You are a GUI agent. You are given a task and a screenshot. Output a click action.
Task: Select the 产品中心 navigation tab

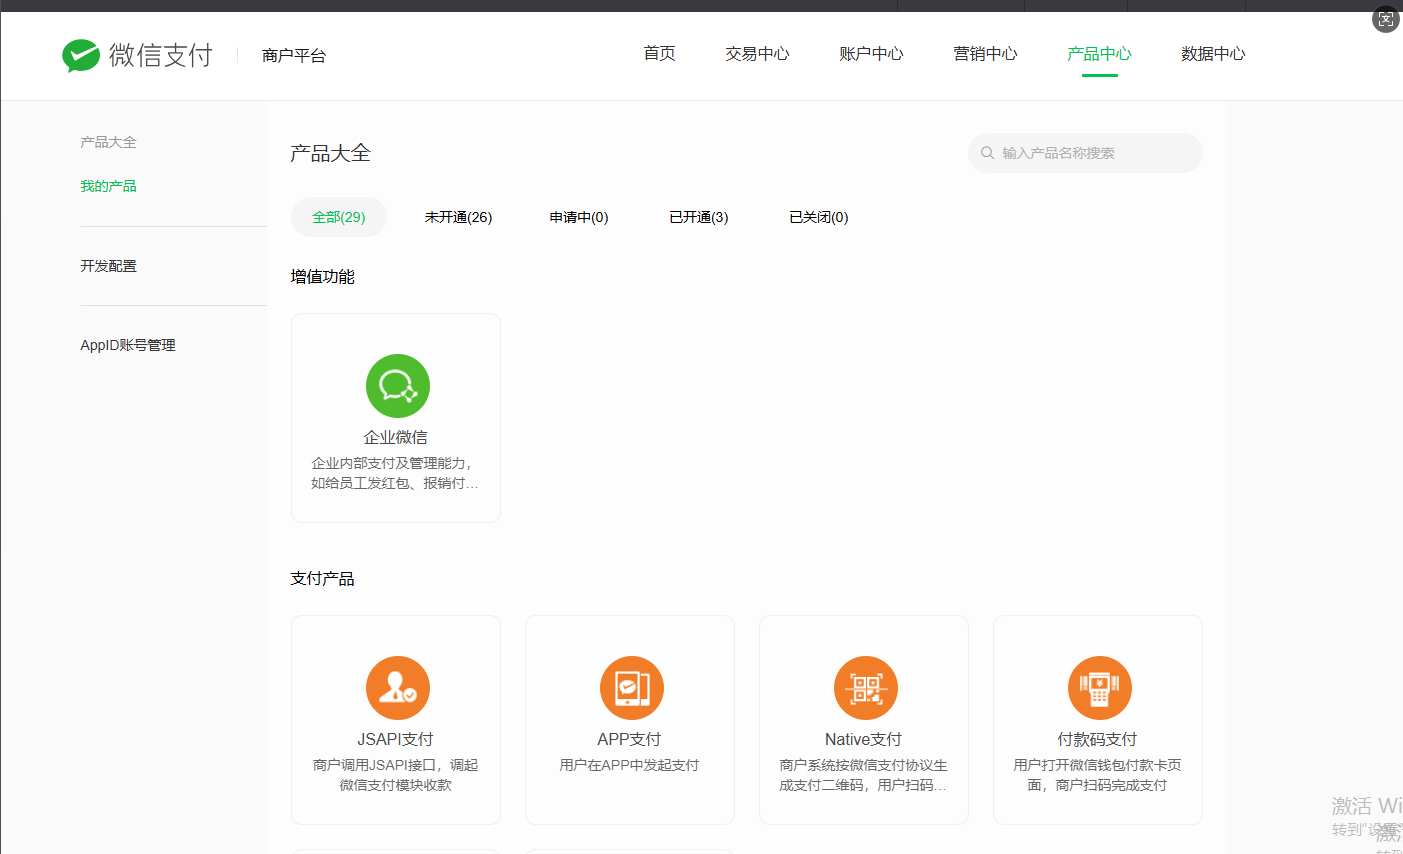pyautogui.click(x=1099, y=54)
